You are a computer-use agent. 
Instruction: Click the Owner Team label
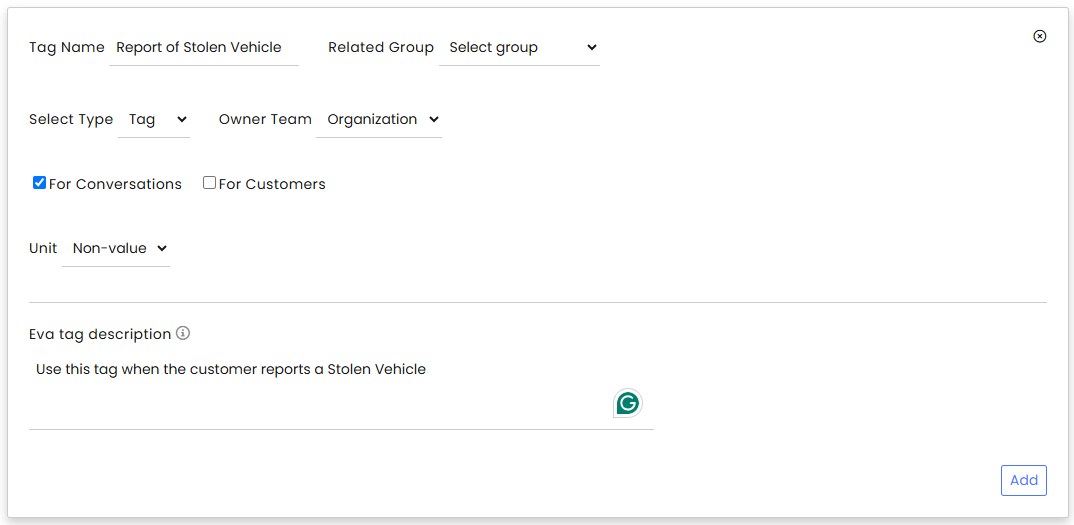point(265,119)
